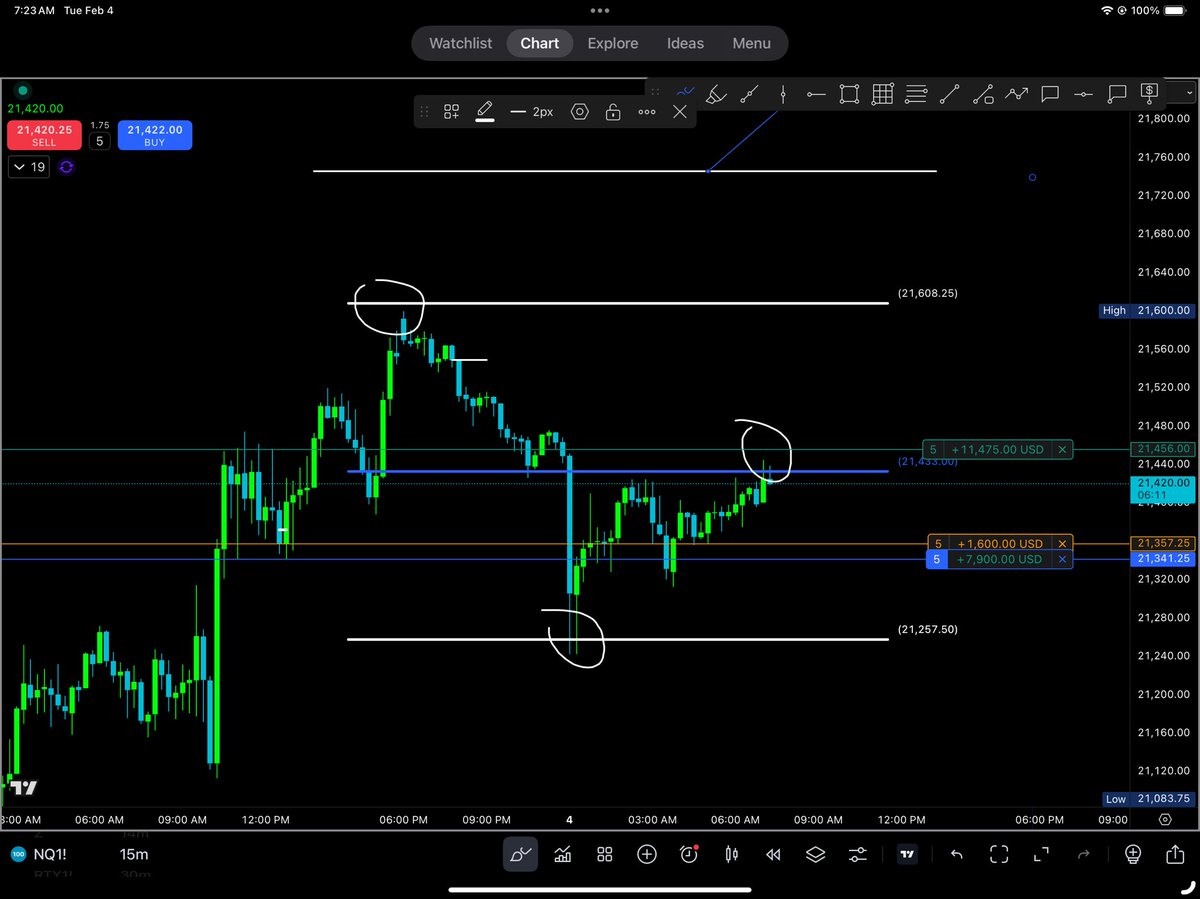Select the rectangle shape tool
1200x899 pixels.
(x=849, y=94)
